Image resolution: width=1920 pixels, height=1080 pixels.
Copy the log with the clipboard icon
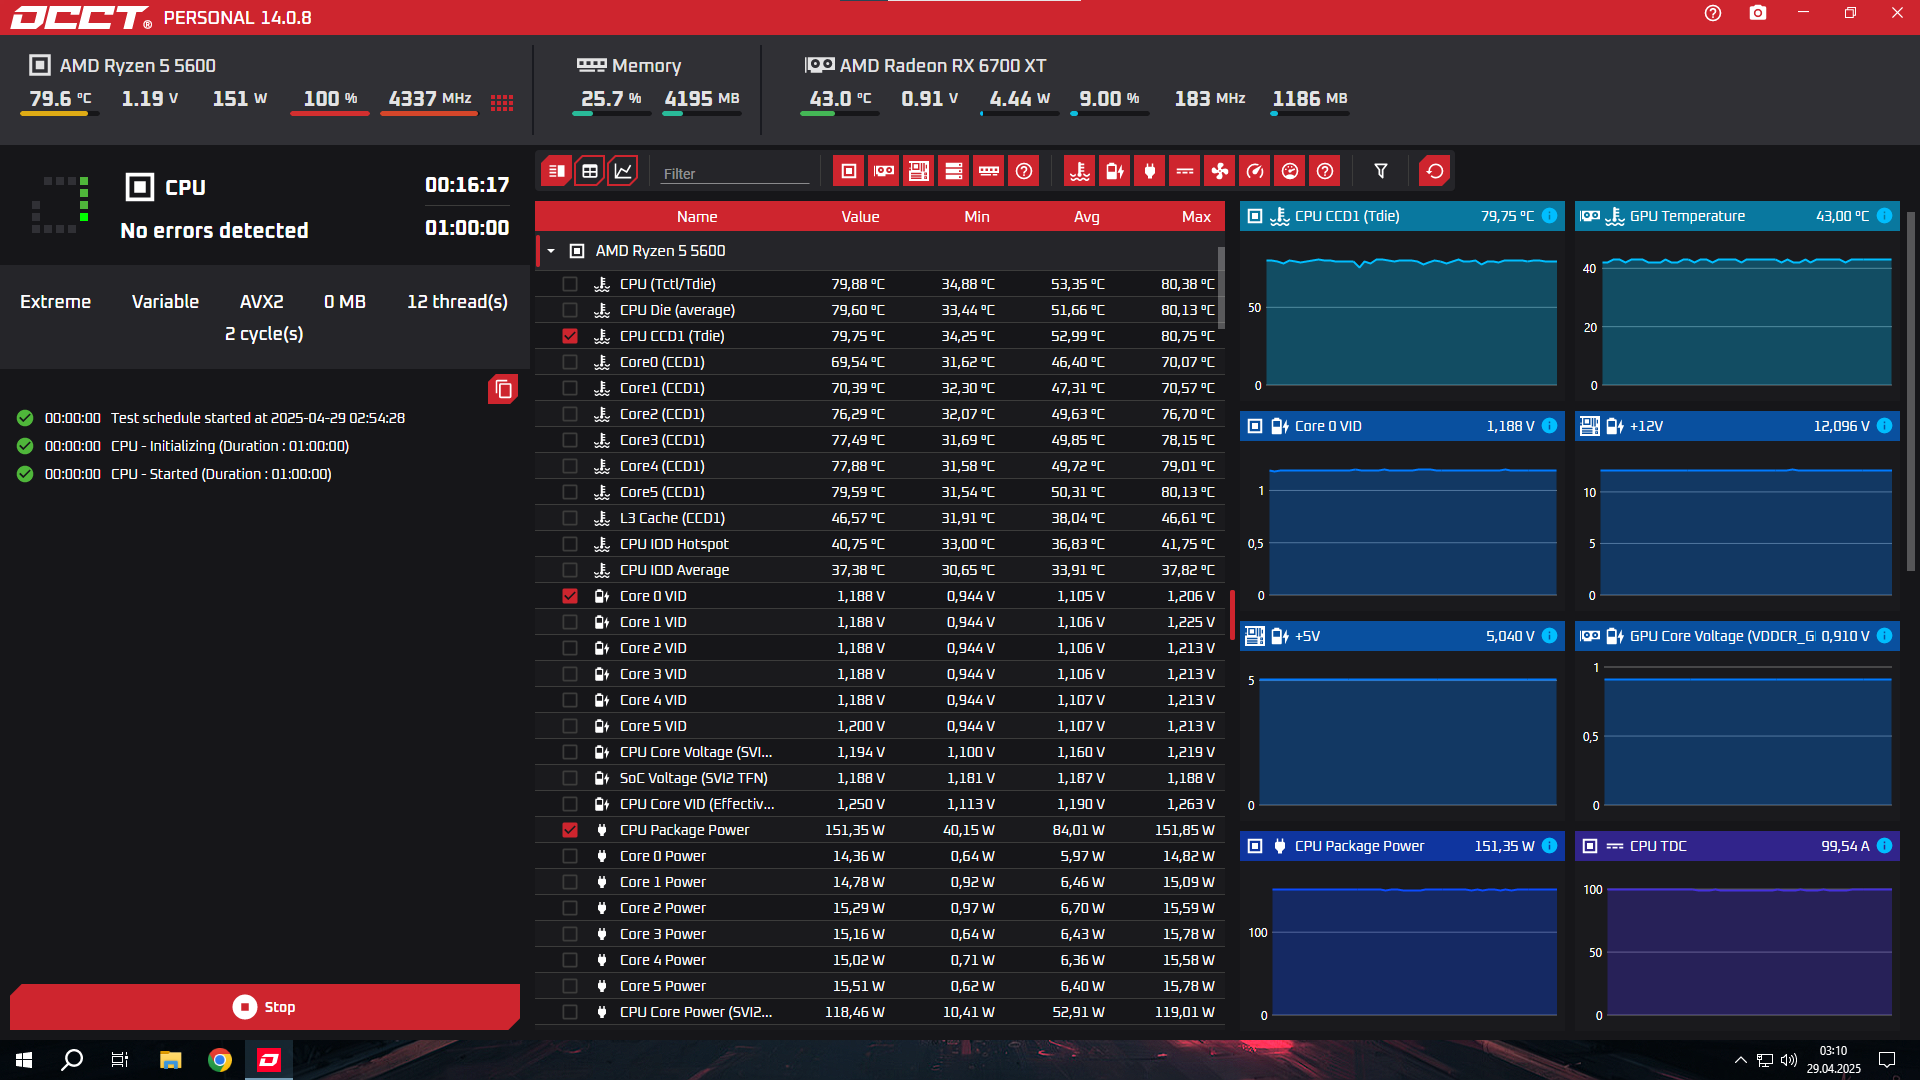[503, 389]
